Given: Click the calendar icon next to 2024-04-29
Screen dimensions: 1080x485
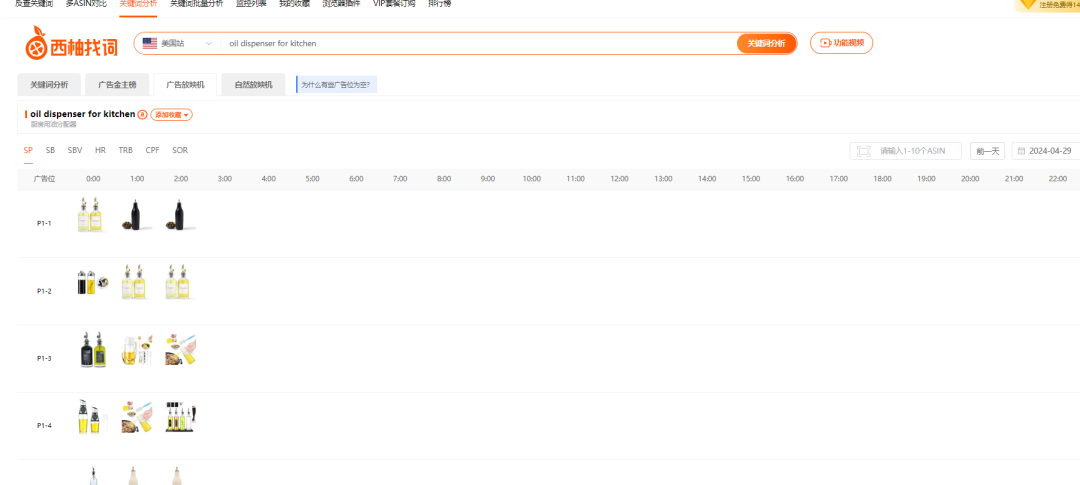Looking at the screenshot, I should pos(1021,151).
